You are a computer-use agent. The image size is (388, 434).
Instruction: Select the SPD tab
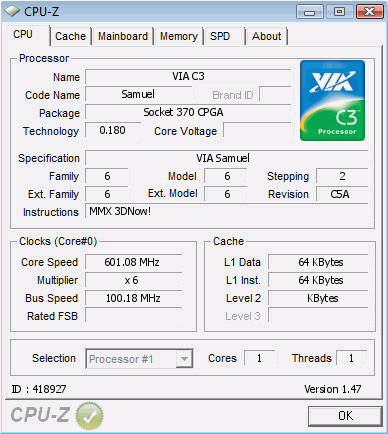click(221, 36)
